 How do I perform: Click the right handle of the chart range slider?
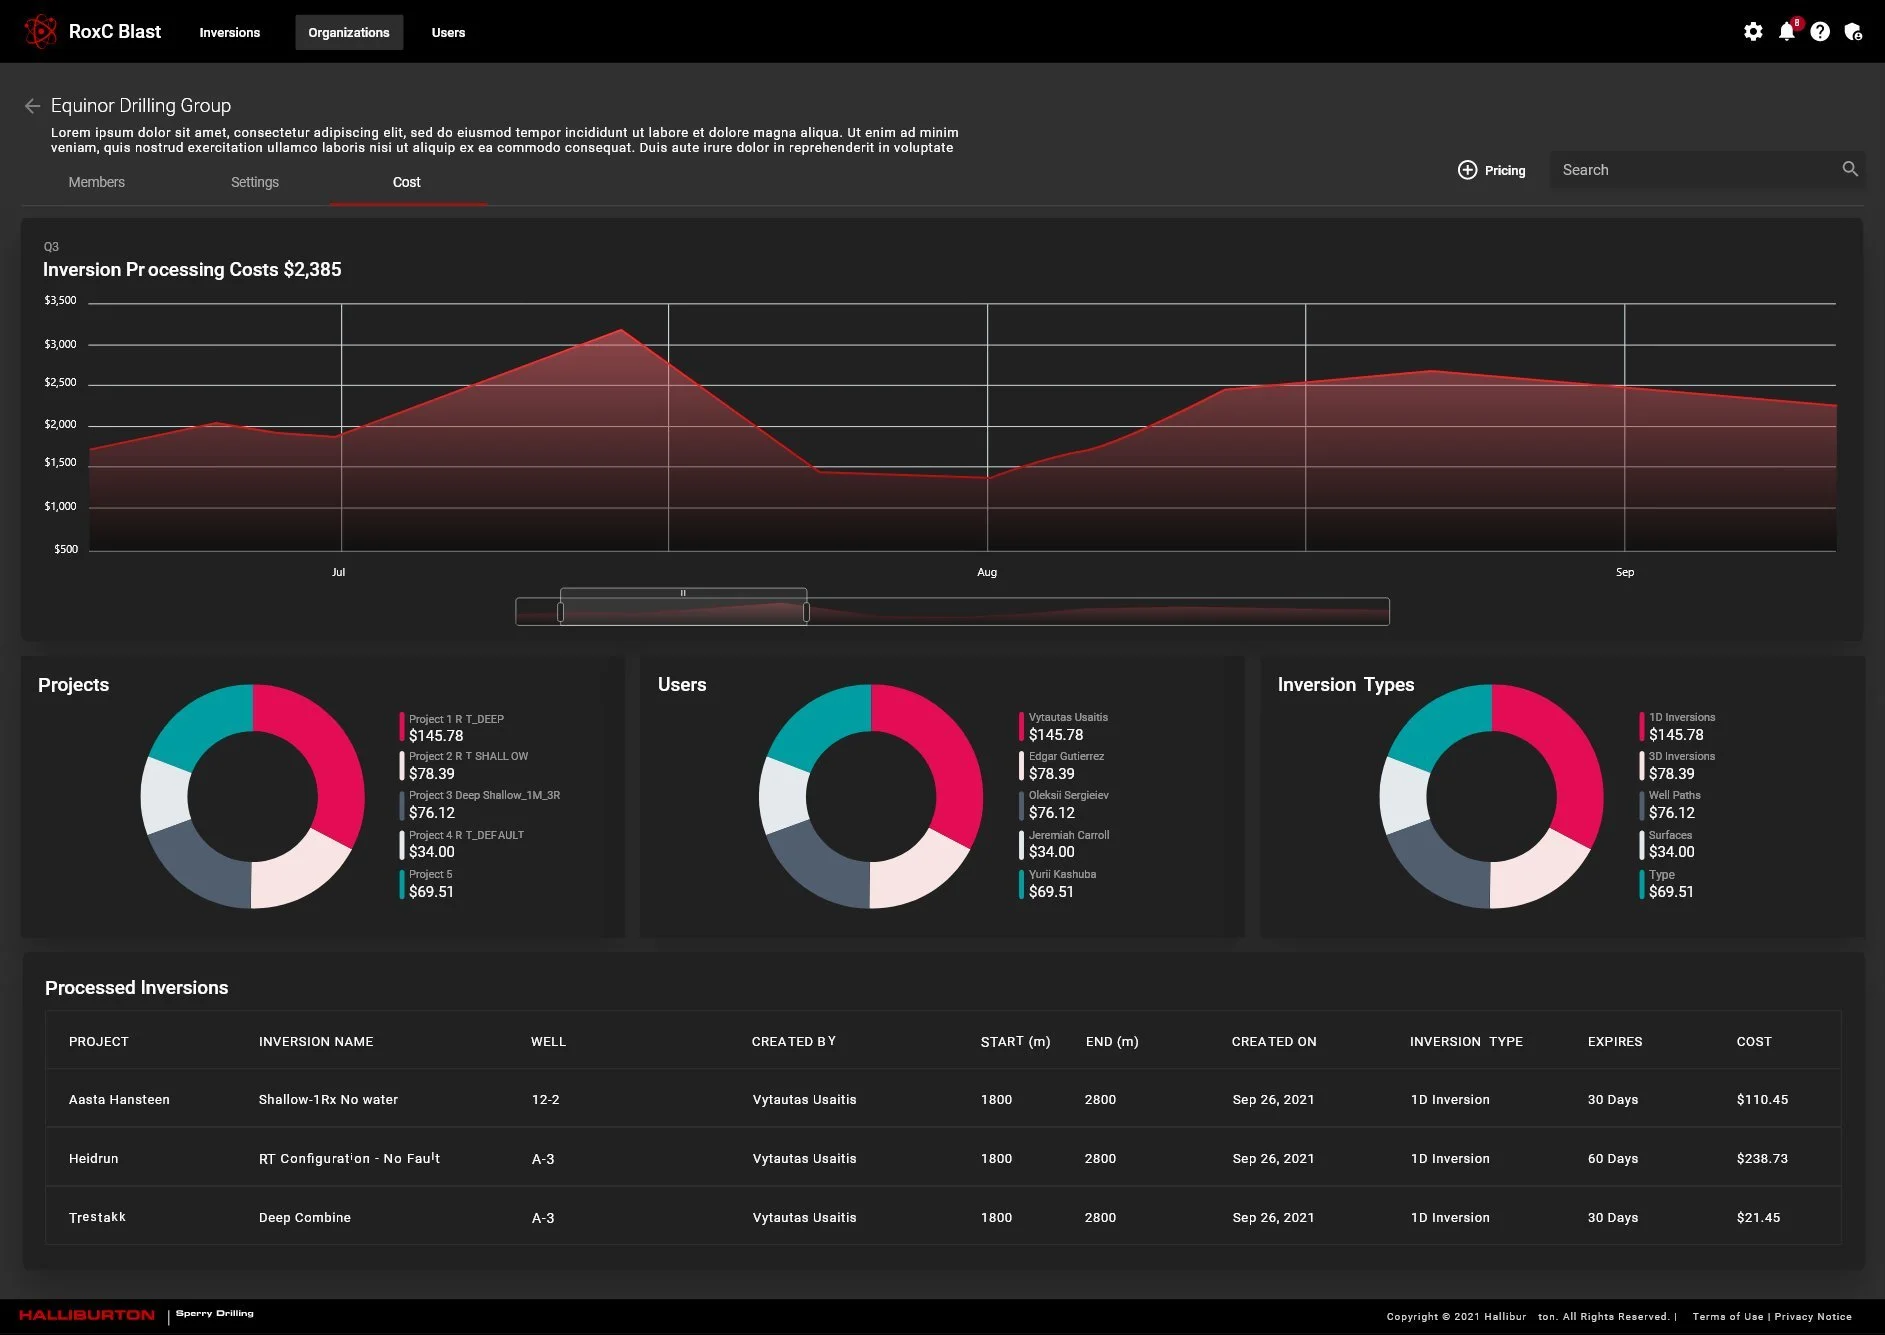[x=806, y=612]
